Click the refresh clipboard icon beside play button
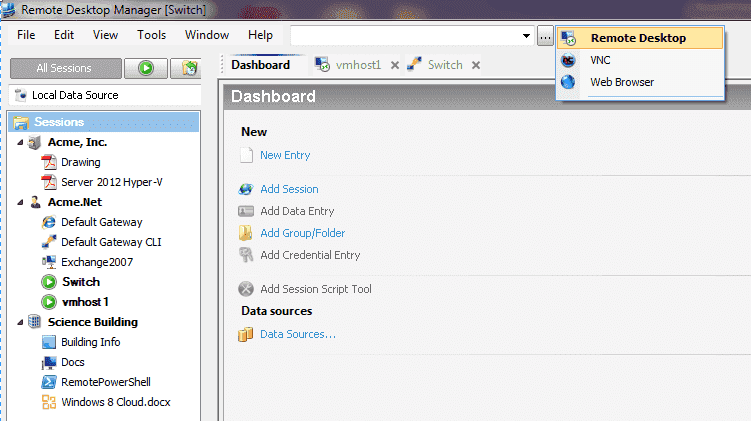751x421 pixels. click(x=190, y=68)
